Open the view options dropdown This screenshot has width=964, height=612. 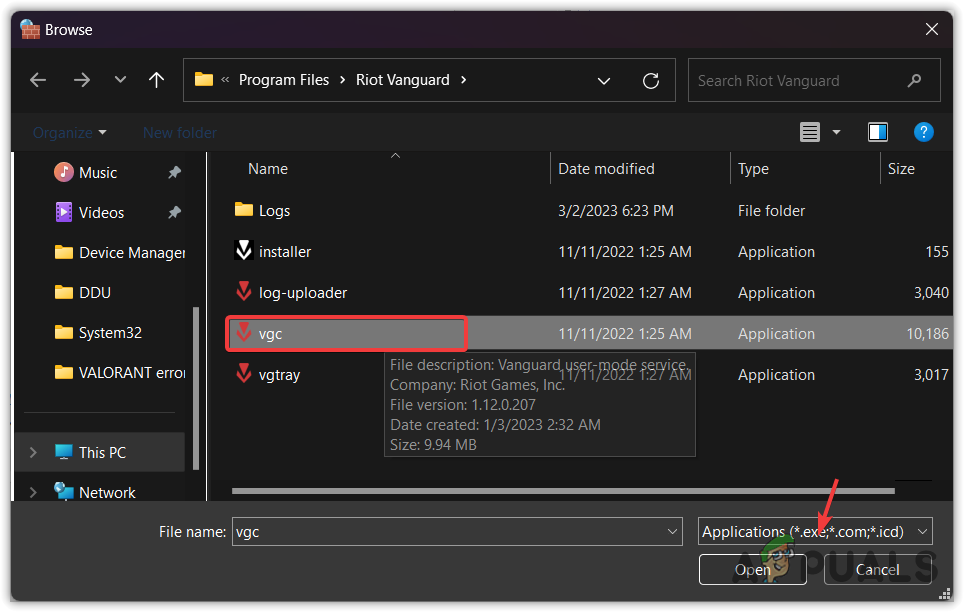coord(836,132)
